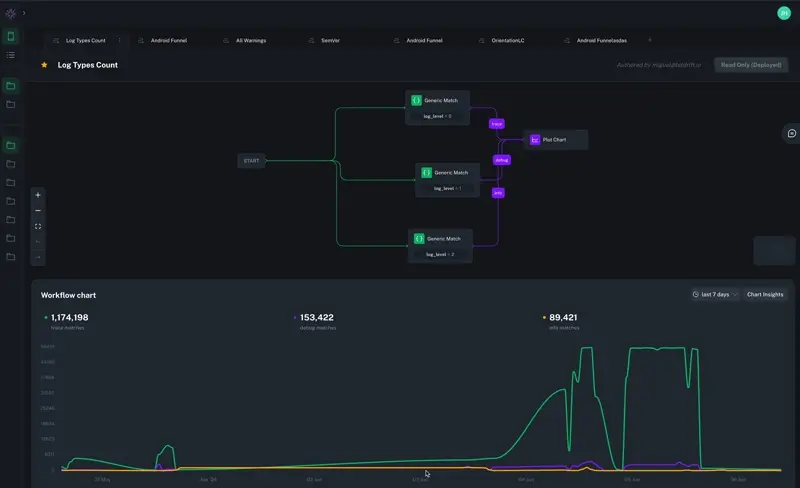Click the Read Only (Deployed) button

pos(750,65)
